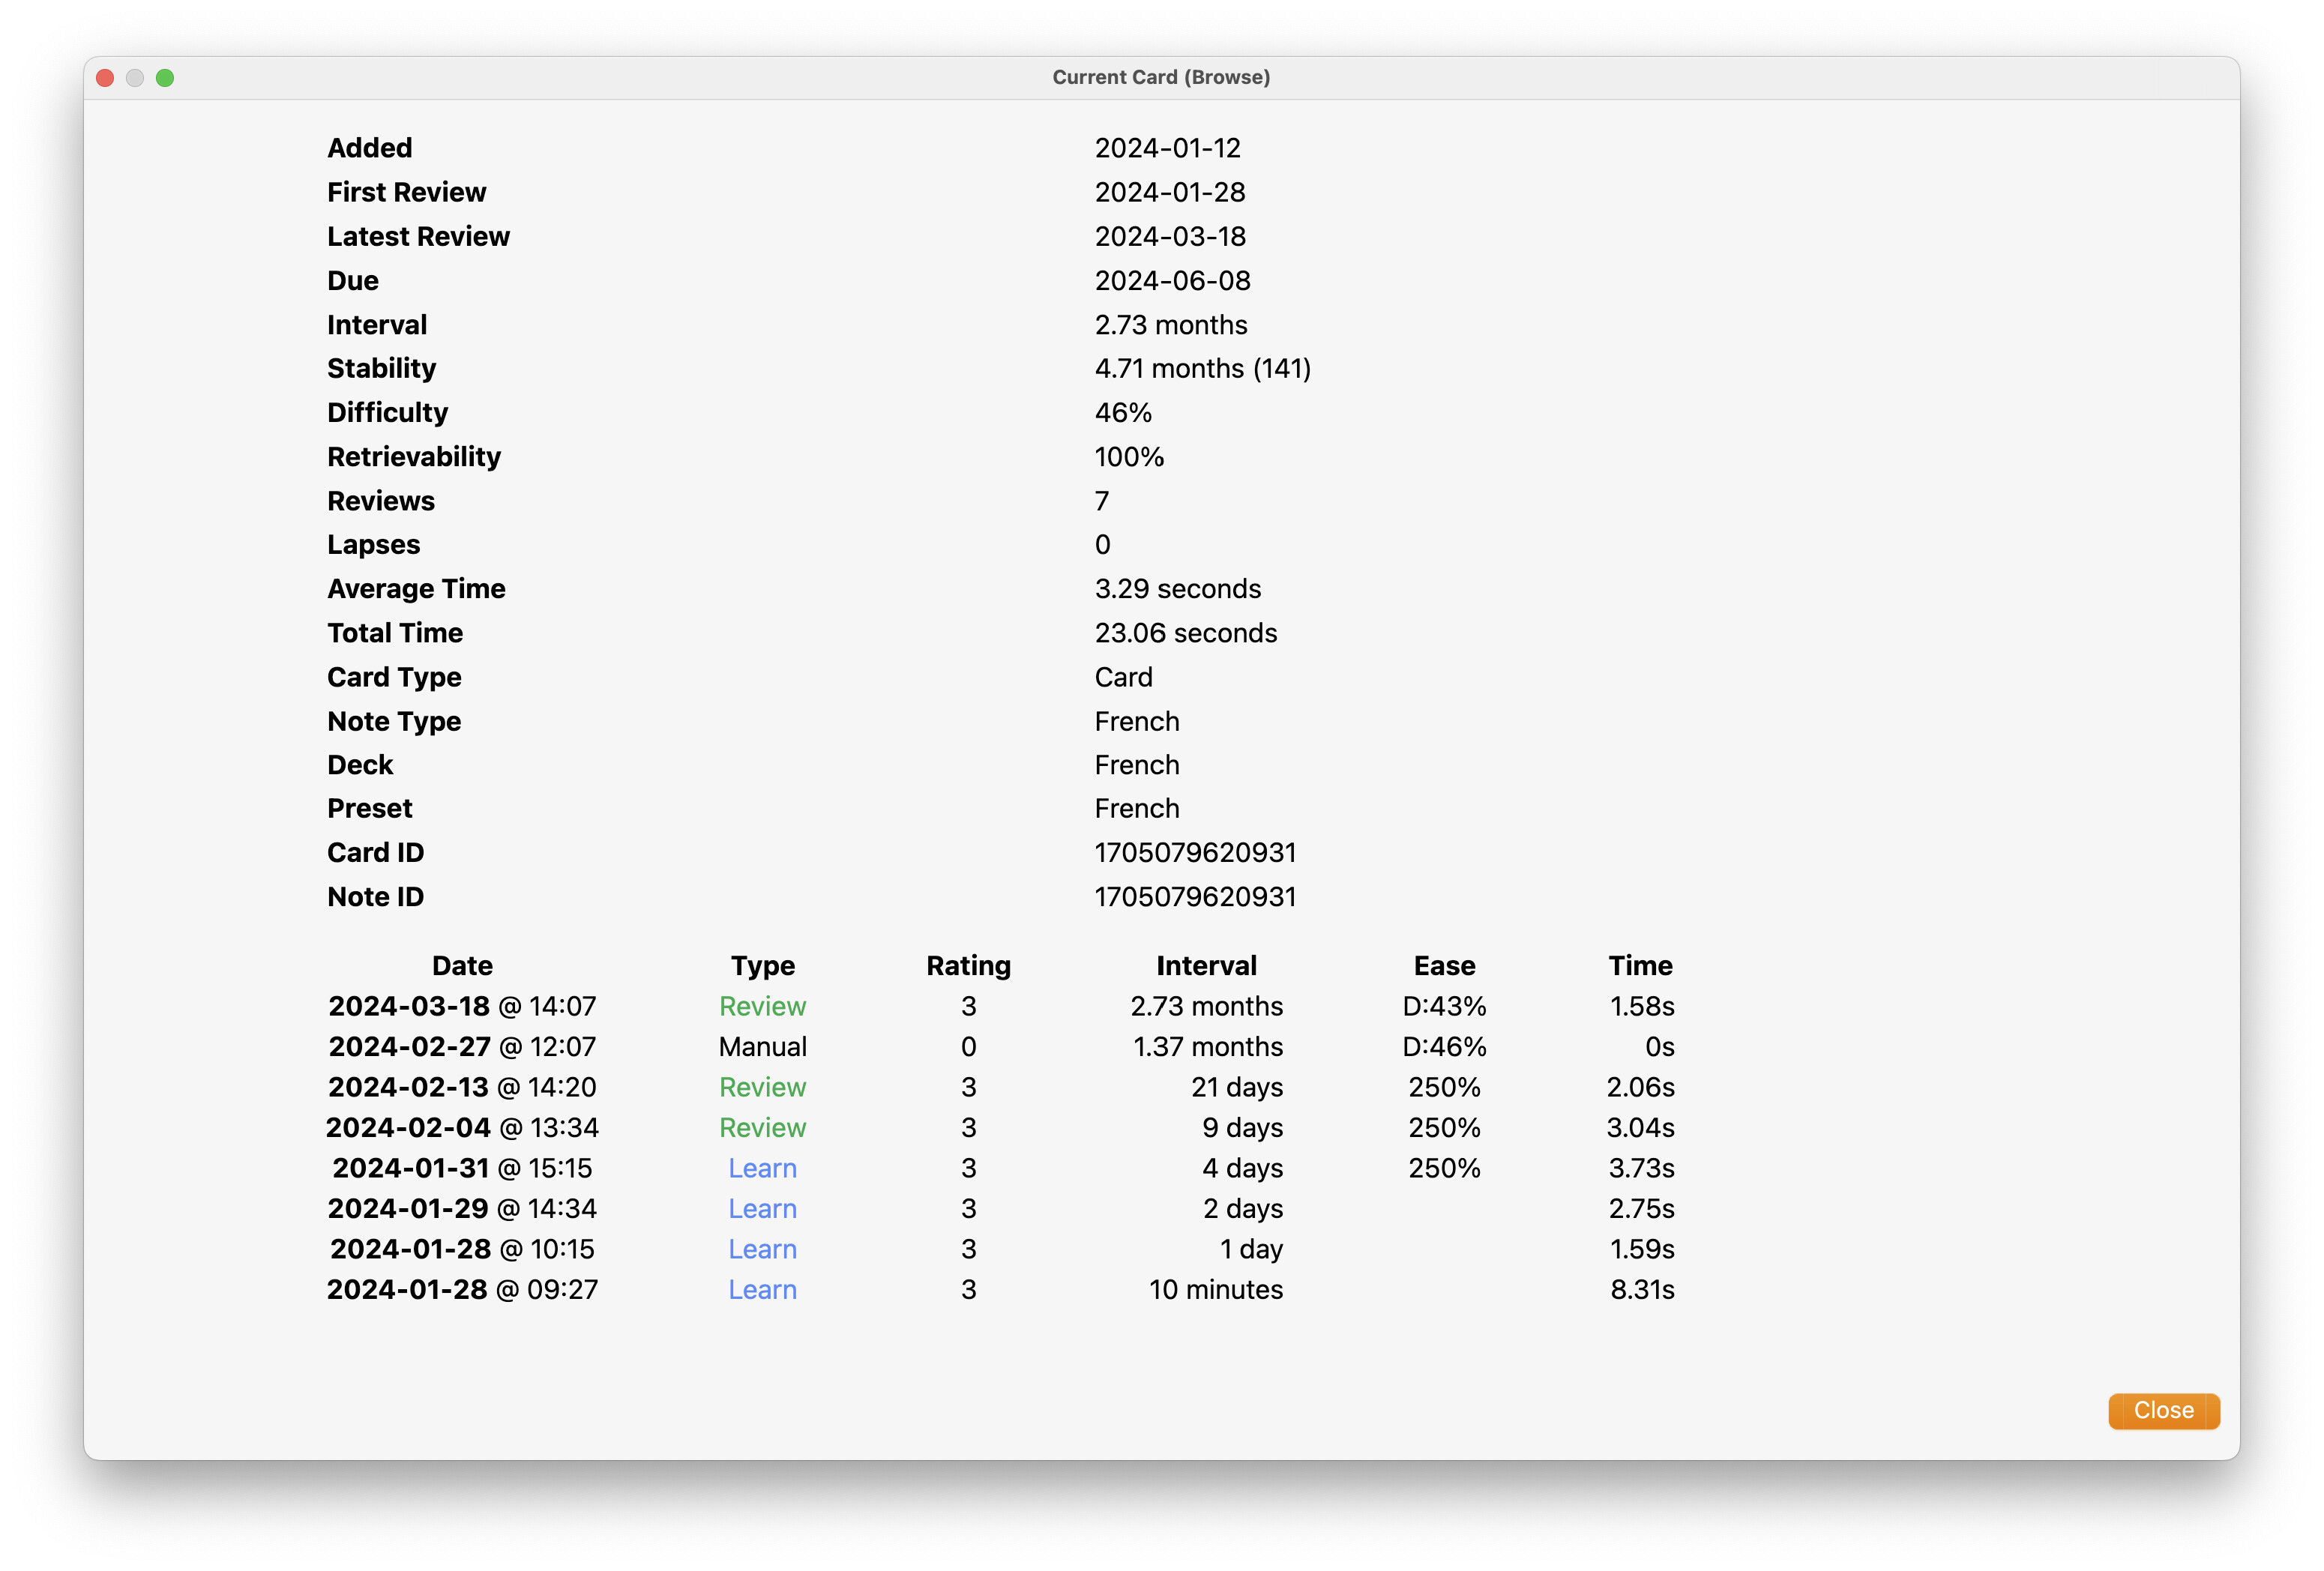
Task: Click the Retrievability value 100%
Action: click(1129, 456)
